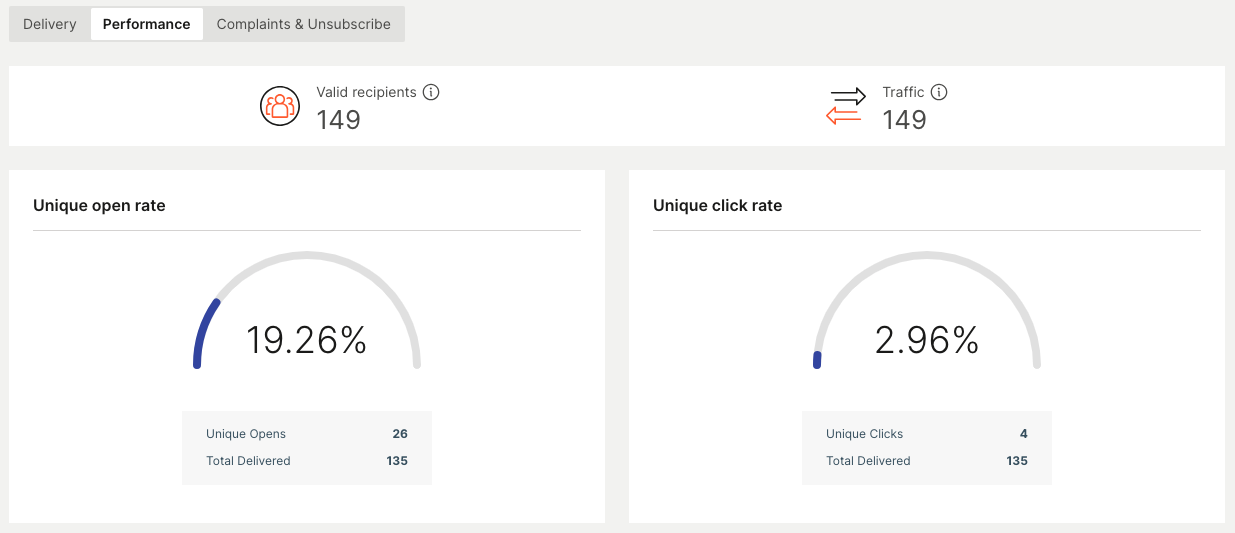The height and width of the screenshot is (533, 1235).
Task: Click the Valid recipients label
Action: [366, 92]
